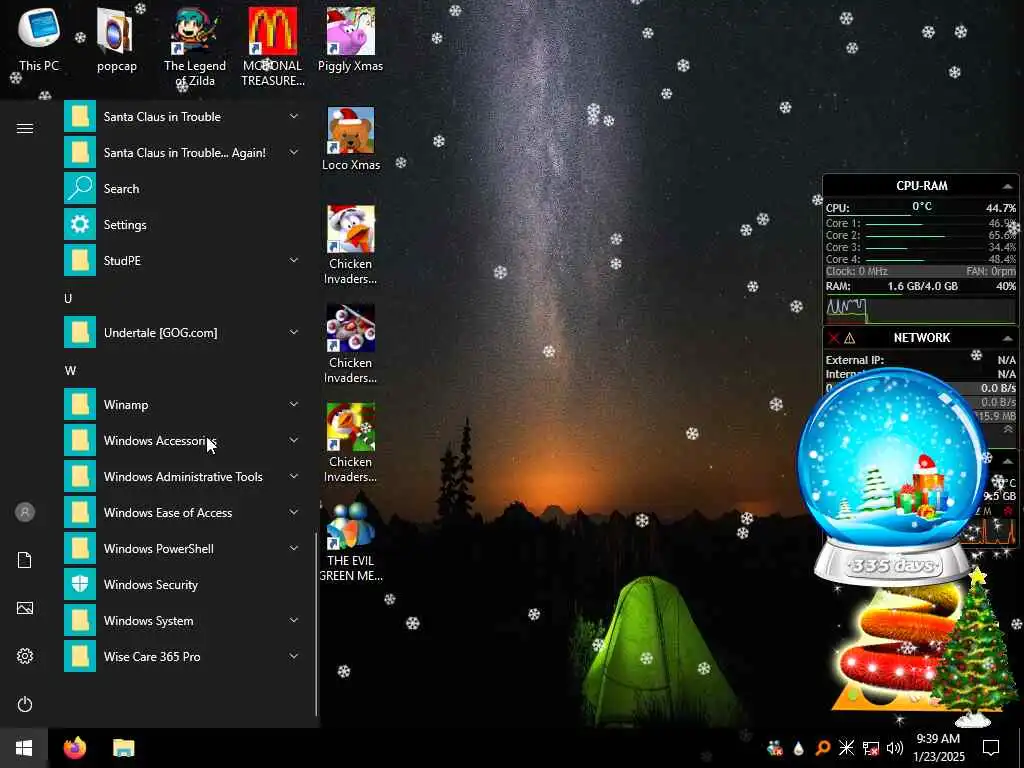Click the network tray icon

tap(871, 748)
